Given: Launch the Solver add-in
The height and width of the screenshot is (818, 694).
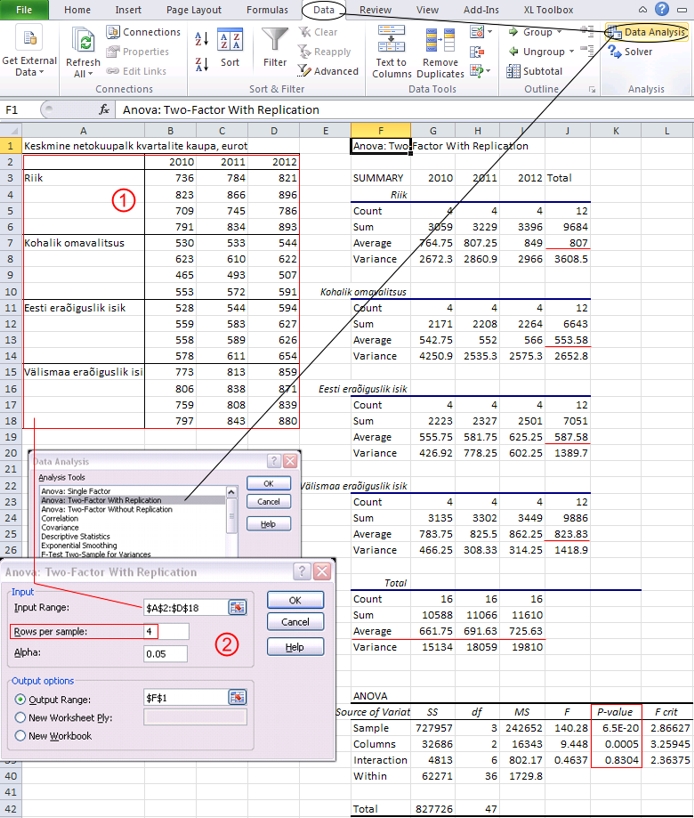Looking at the screenshot, I should [x=630, y=52].
